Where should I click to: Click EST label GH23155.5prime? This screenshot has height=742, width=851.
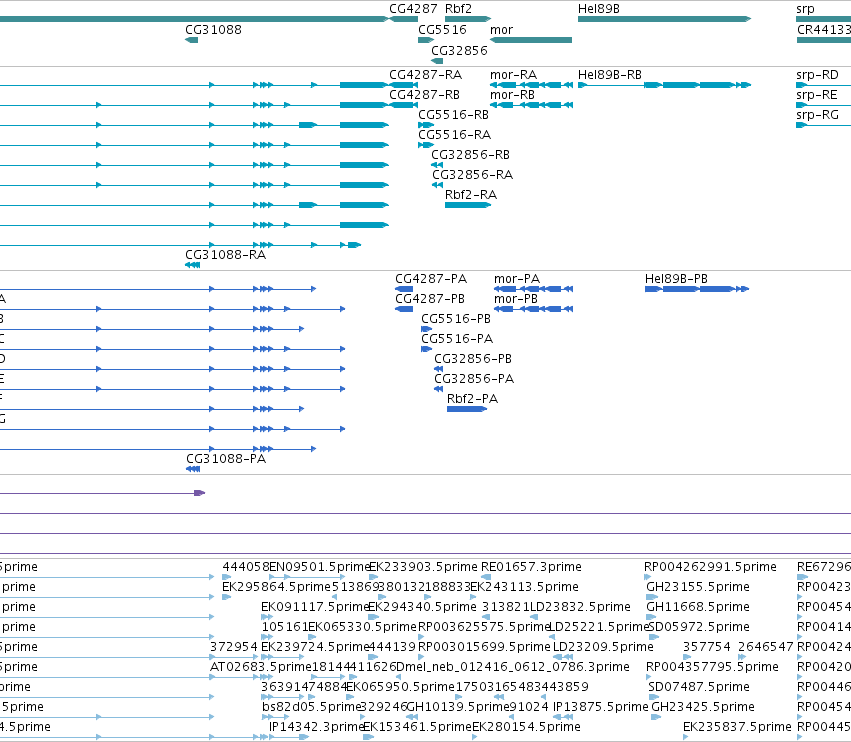click(697, 587)
